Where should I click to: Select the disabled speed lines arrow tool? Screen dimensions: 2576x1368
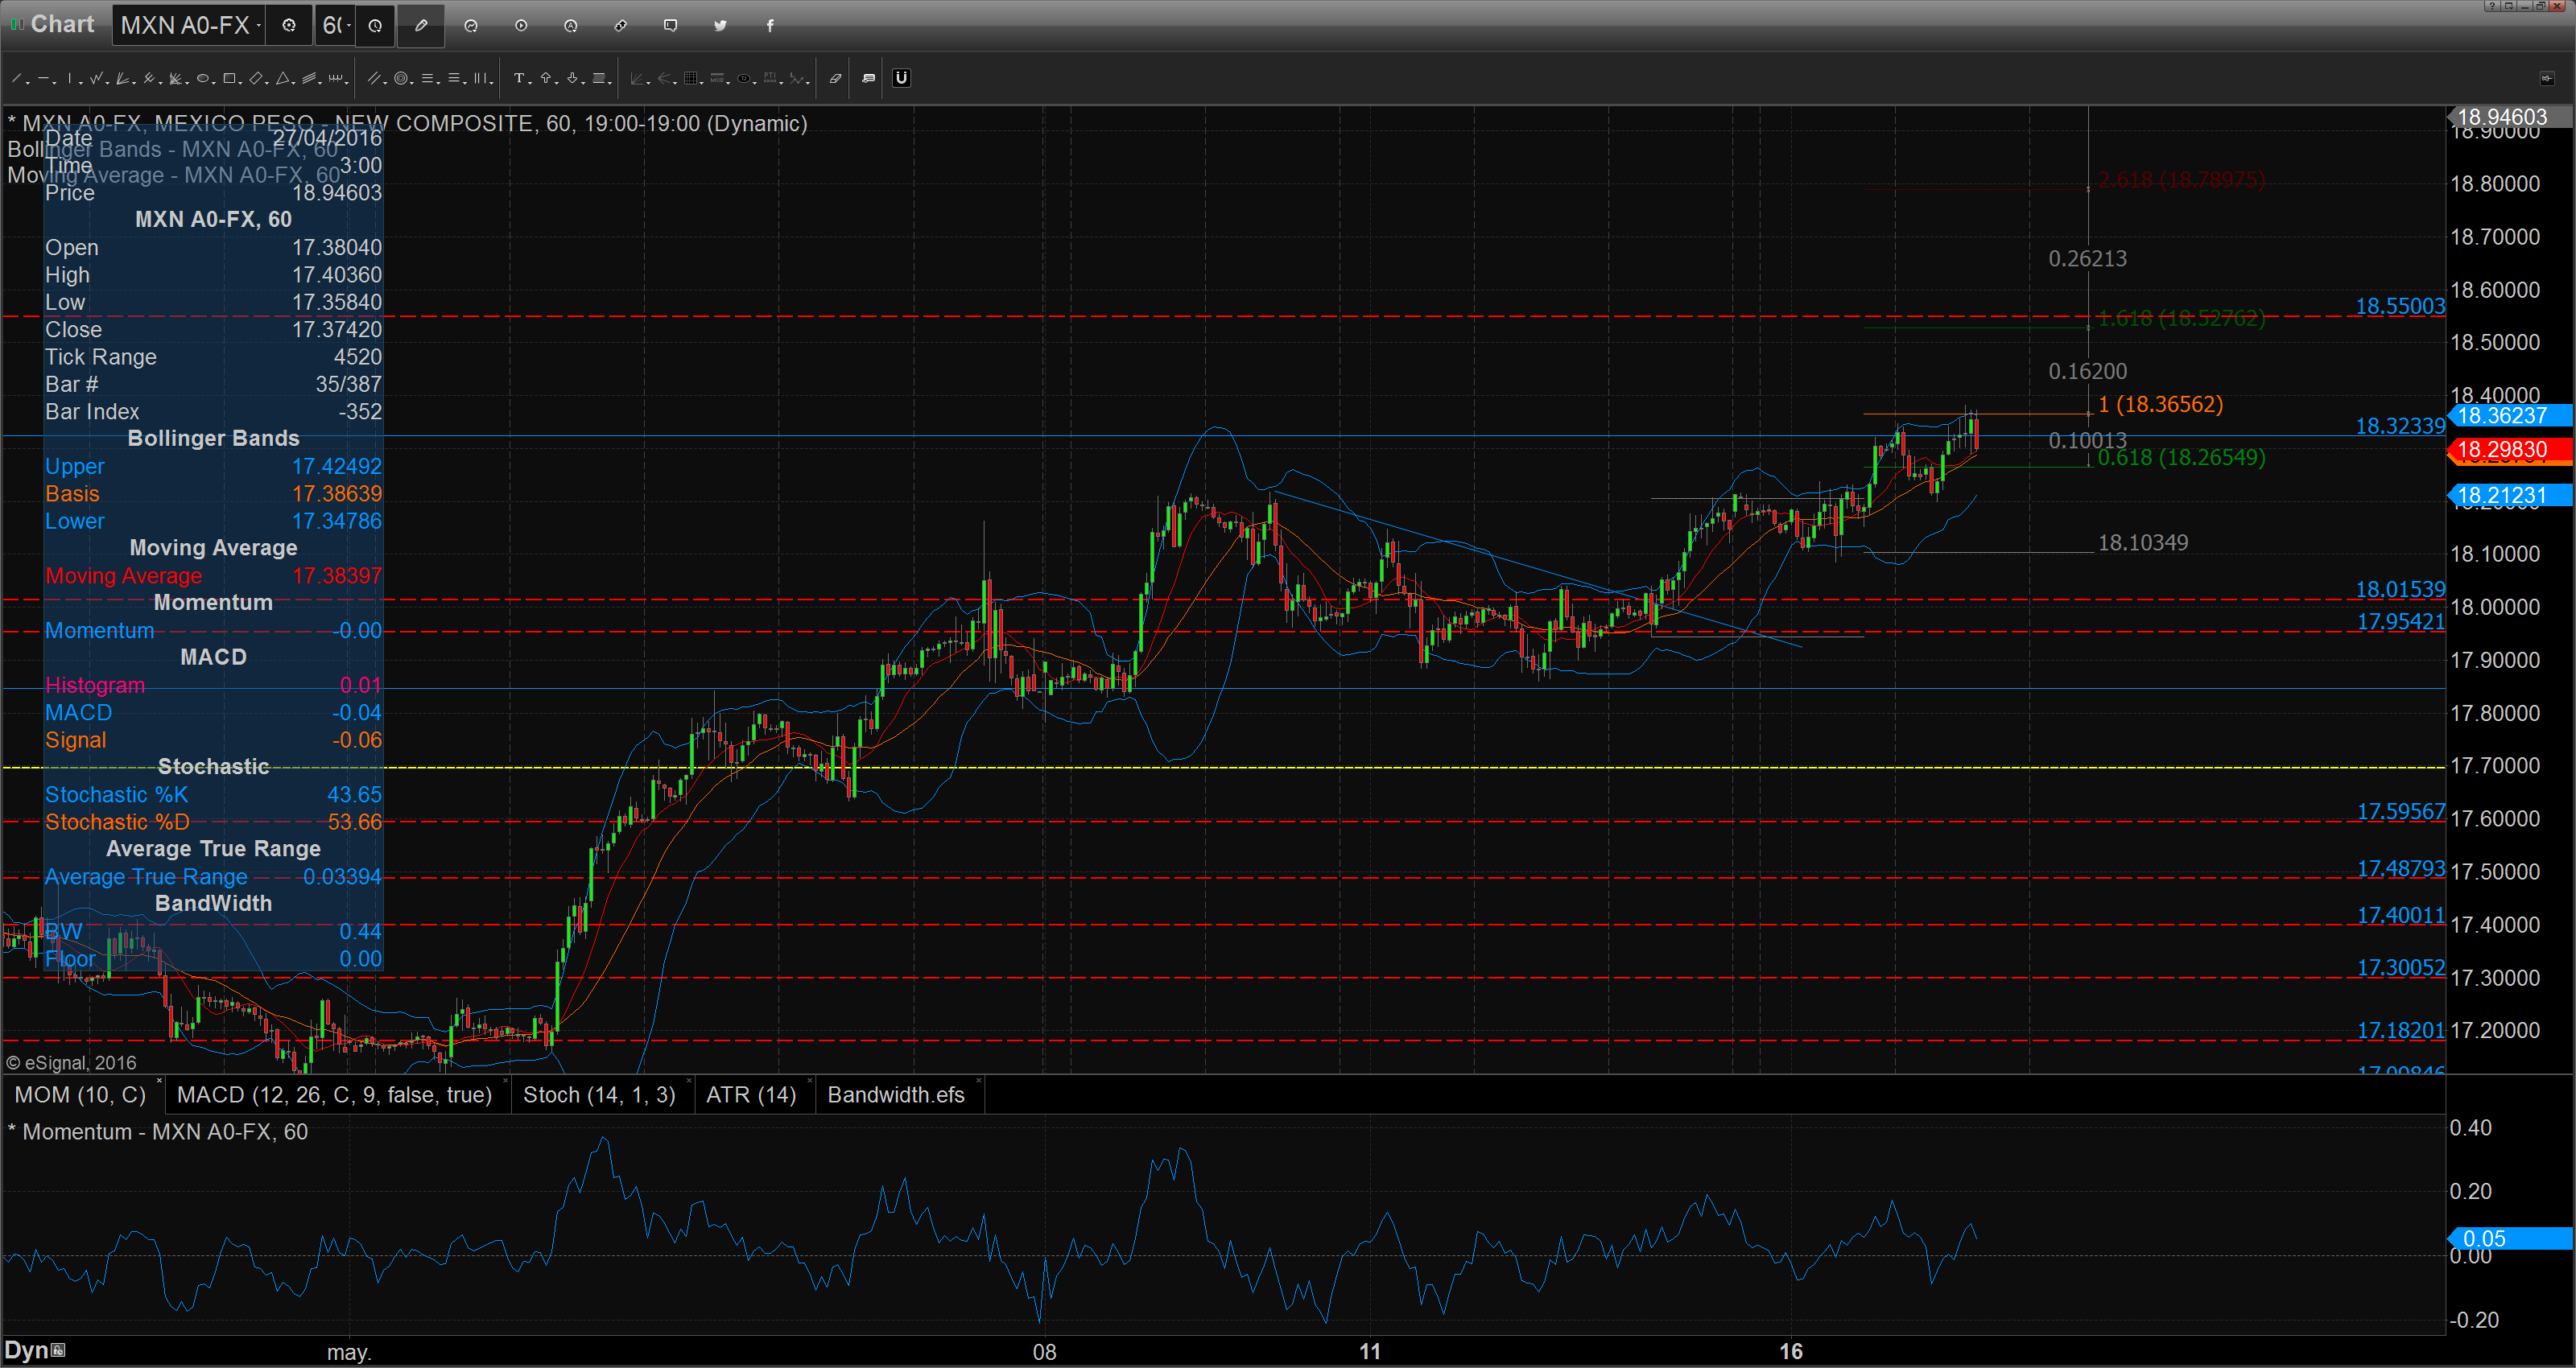pos(664,78)
